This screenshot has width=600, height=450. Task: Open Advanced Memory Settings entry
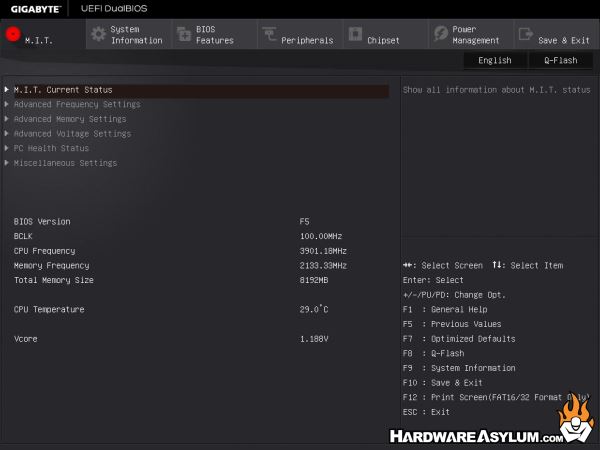point(70,119)
